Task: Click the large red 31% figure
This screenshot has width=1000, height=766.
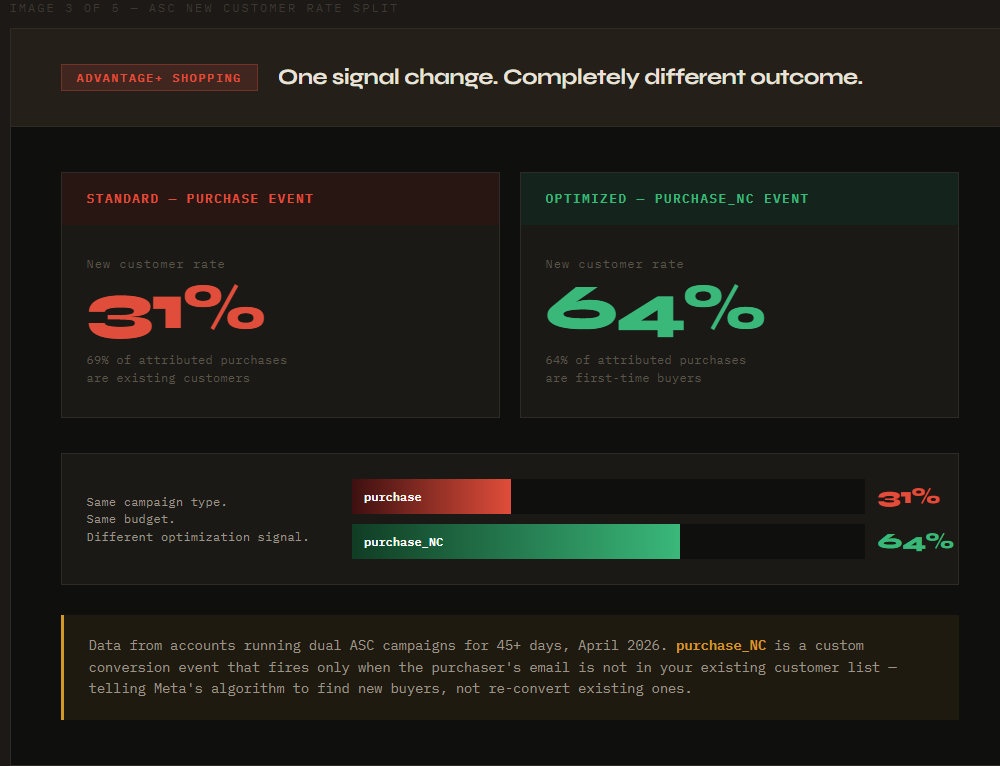Action: point(175,311)
